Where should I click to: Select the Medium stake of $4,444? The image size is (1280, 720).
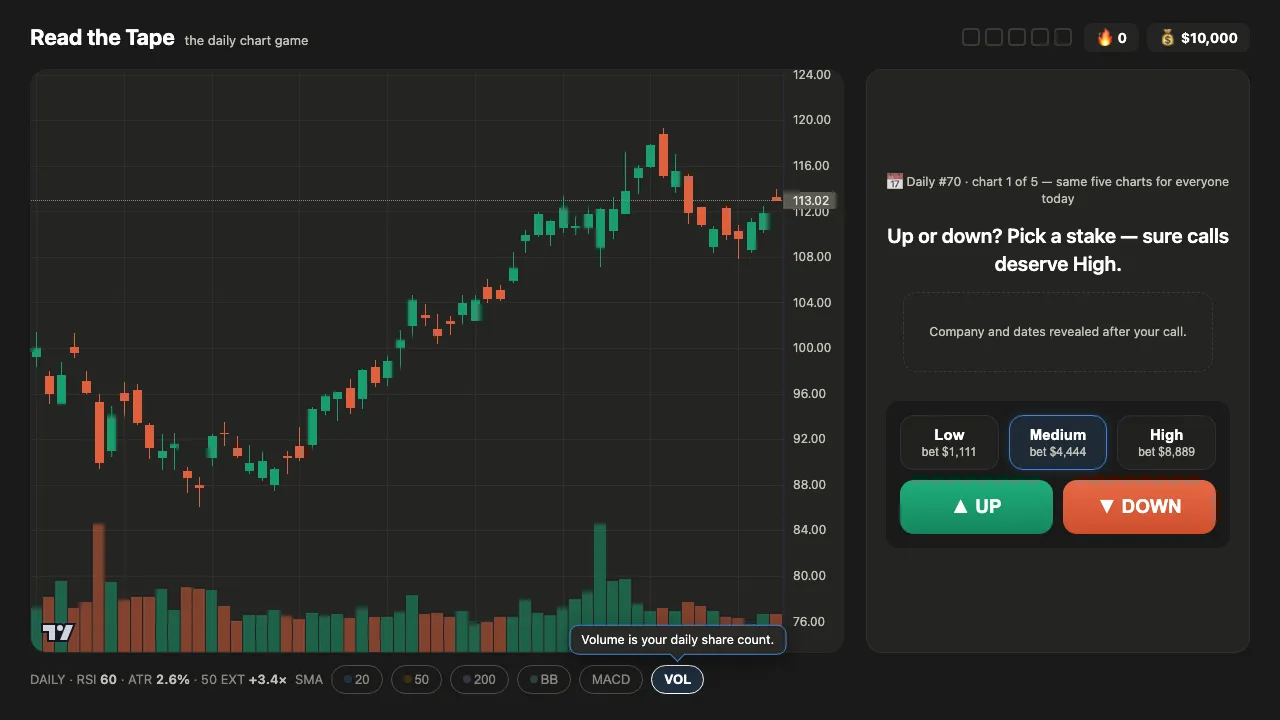1058,443
